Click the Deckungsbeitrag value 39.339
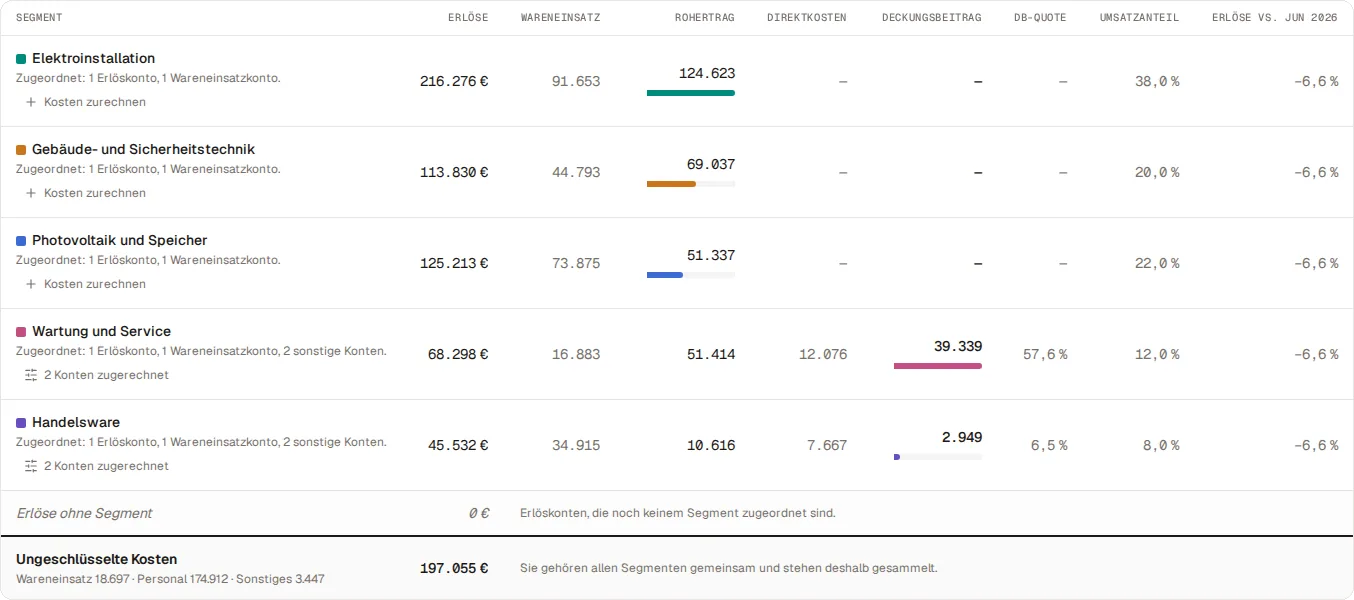 [958, 346]
